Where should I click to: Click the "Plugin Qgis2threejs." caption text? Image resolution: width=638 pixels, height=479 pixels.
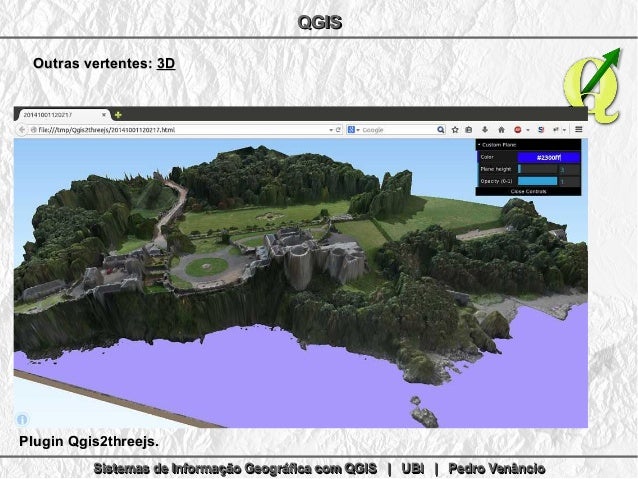pos(89,441)
